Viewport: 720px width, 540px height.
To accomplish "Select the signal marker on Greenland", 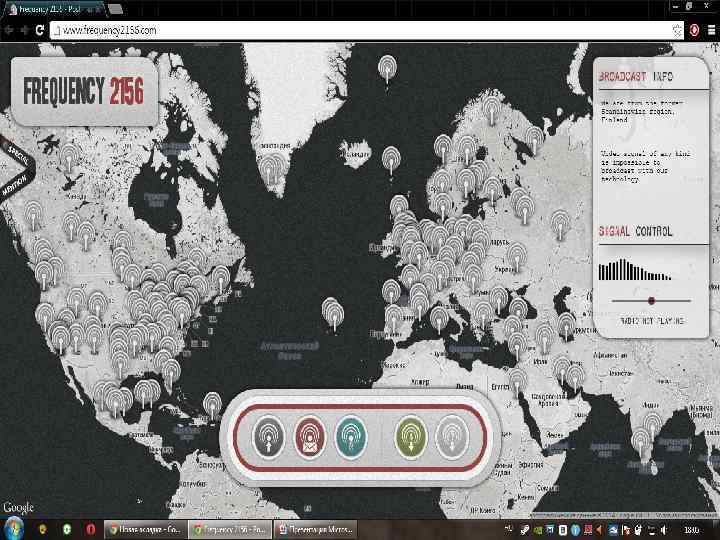I will 273,169.
